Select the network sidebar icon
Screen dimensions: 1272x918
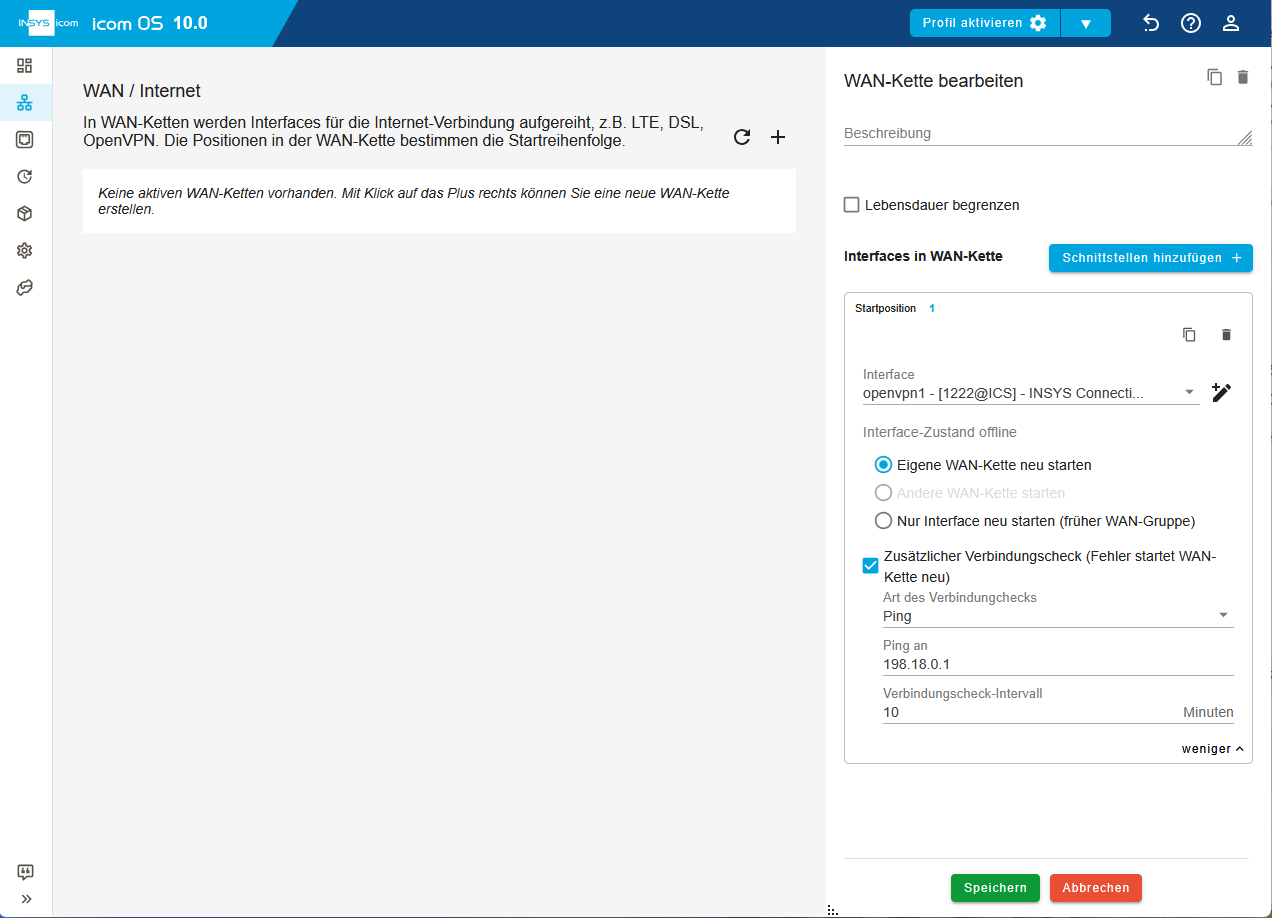pyautogui.click(x=25, y=103)
